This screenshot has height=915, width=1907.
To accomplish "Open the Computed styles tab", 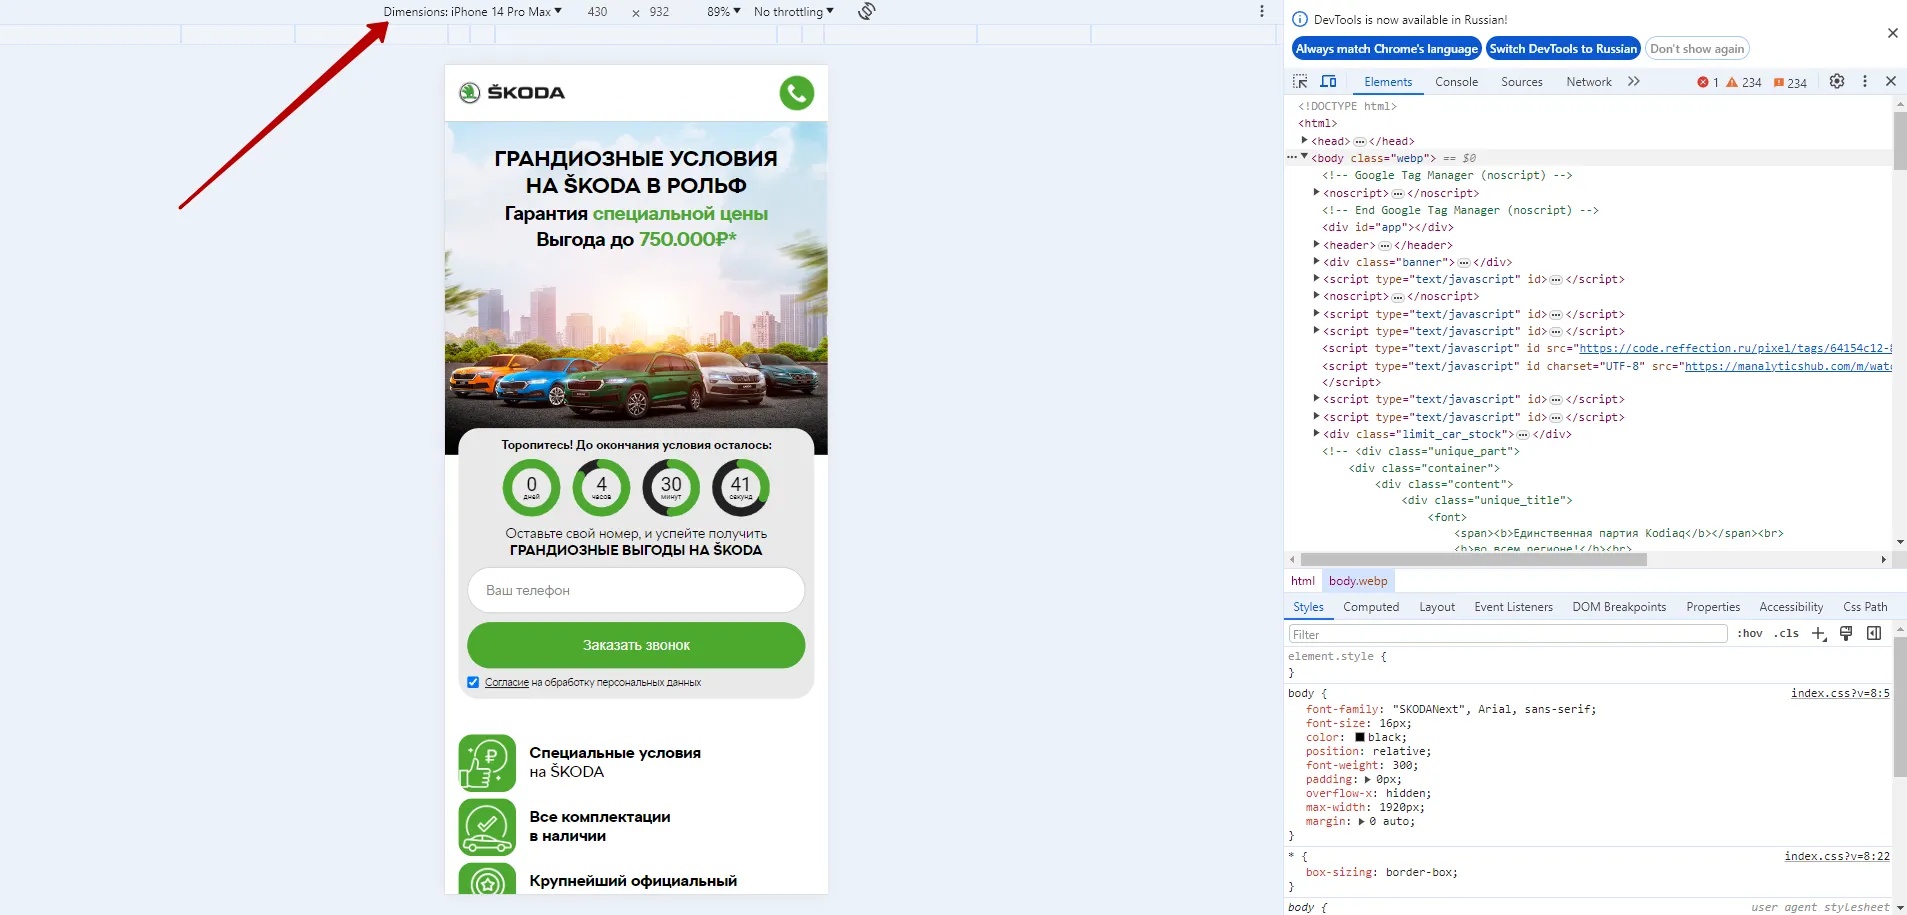I will coord(1371,607).
